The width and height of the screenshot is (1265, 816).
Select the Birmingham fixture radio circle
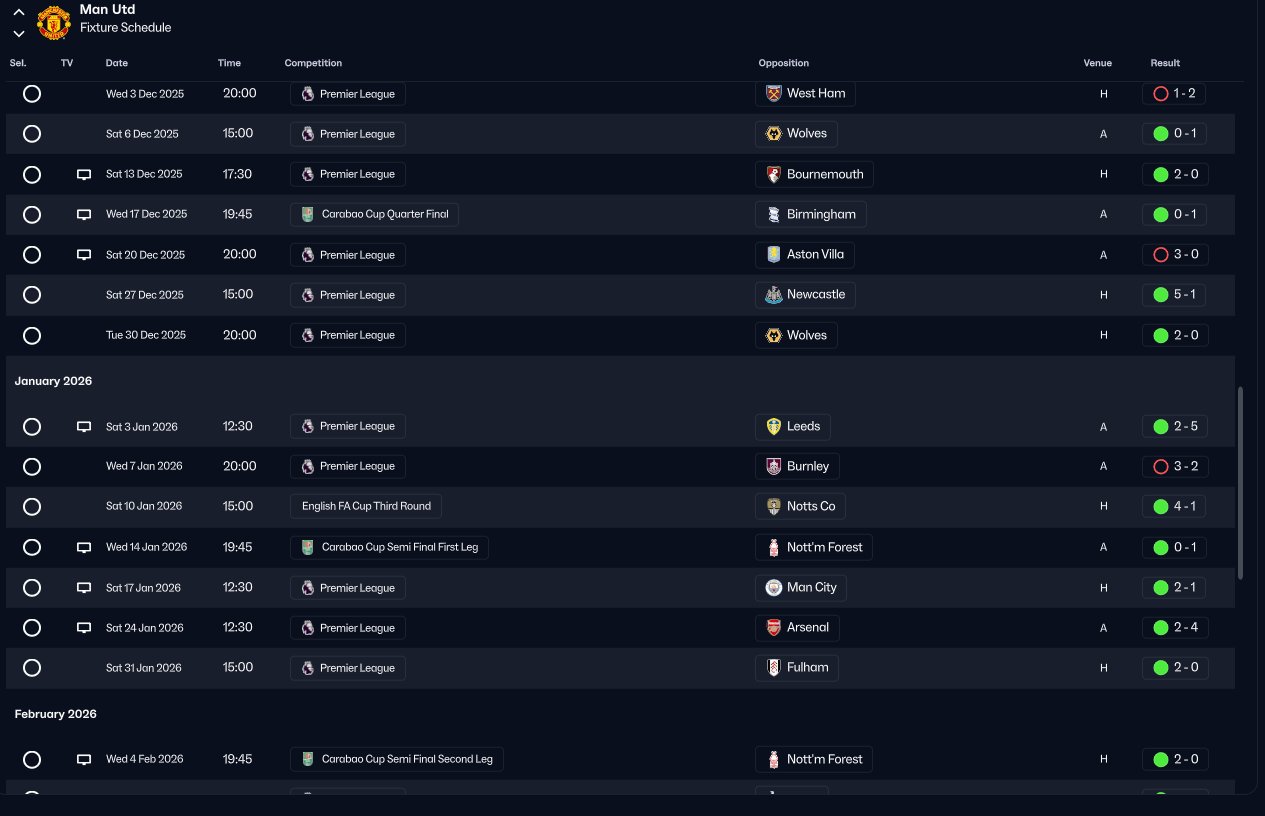click(x=32, y=214)
